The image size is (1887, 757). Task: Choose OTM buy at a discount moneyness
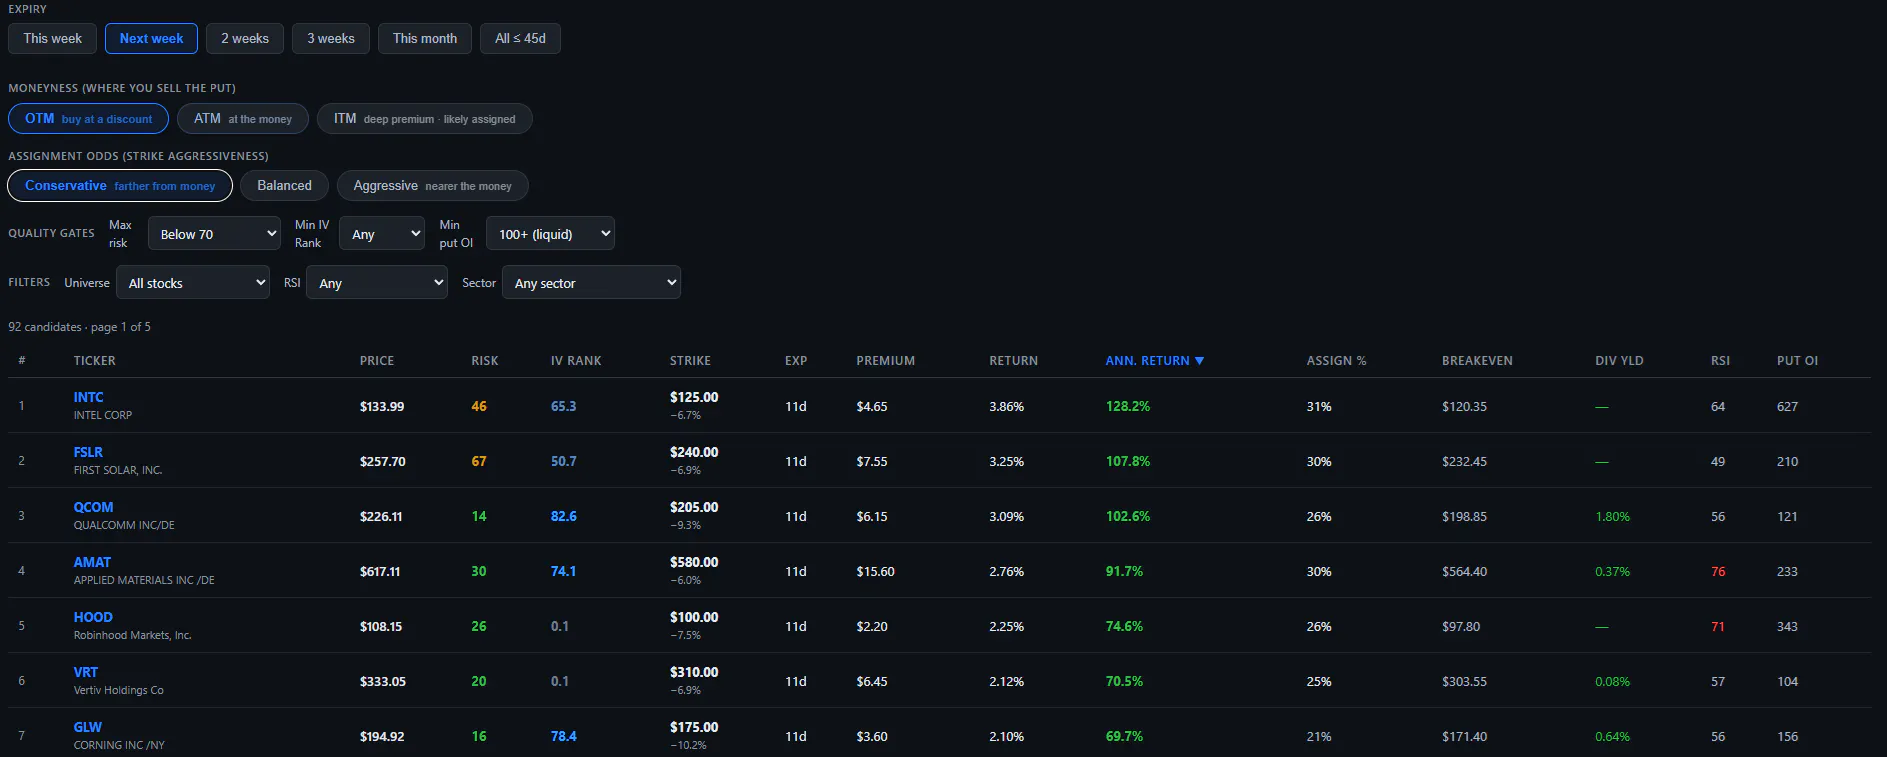tap(89, 119)
